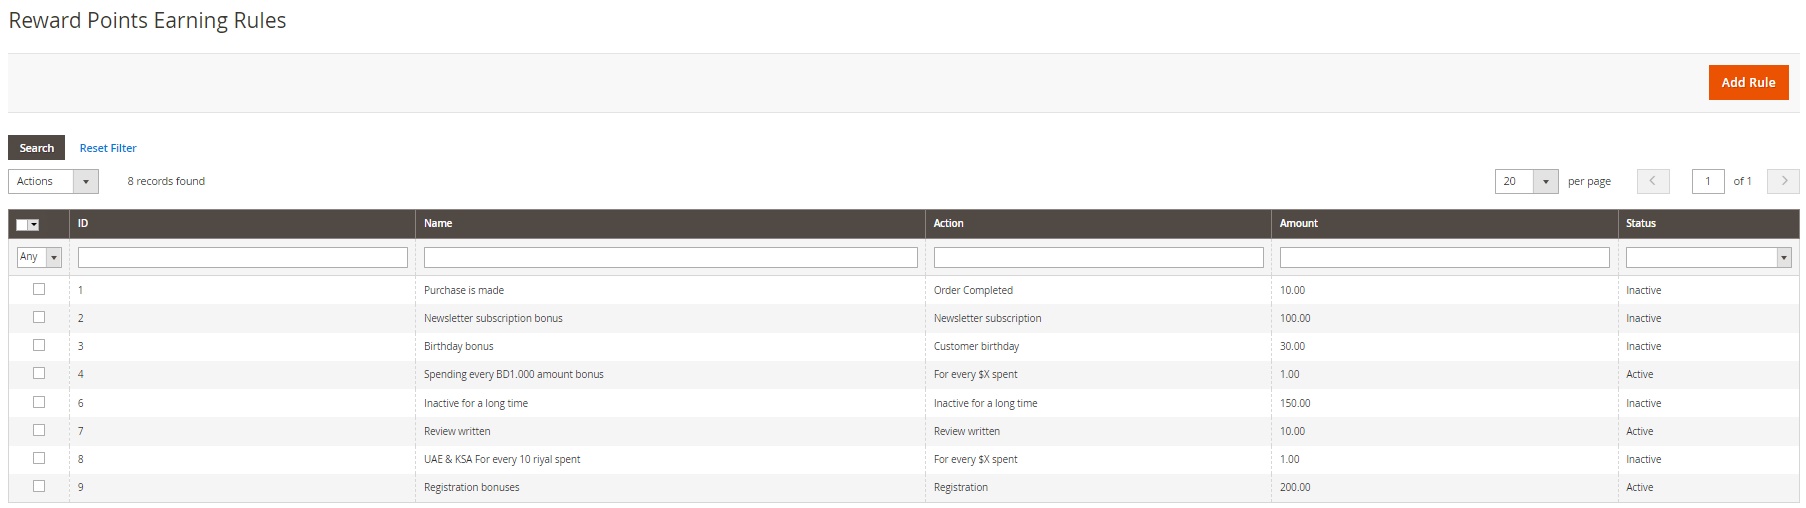Sort by ID column header
Viewport: 1806px width, 508px height.
click(242, 223)
